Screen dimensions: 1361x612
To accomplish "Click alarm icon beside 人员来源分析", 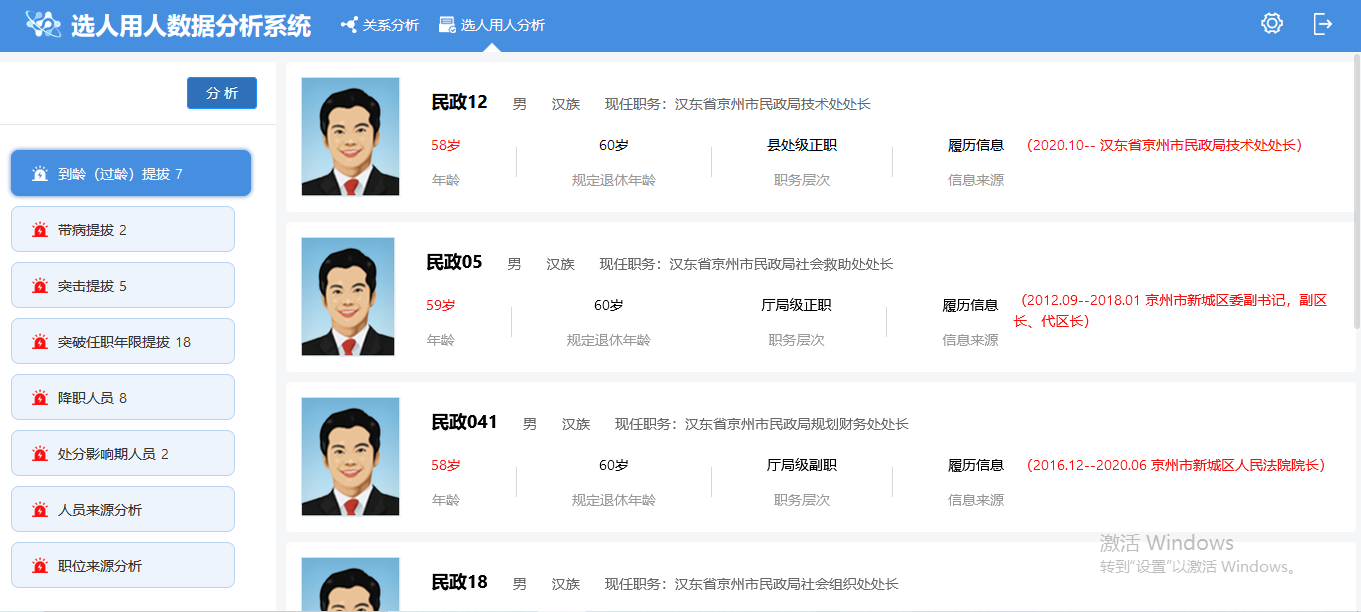I will coord(40,510).
